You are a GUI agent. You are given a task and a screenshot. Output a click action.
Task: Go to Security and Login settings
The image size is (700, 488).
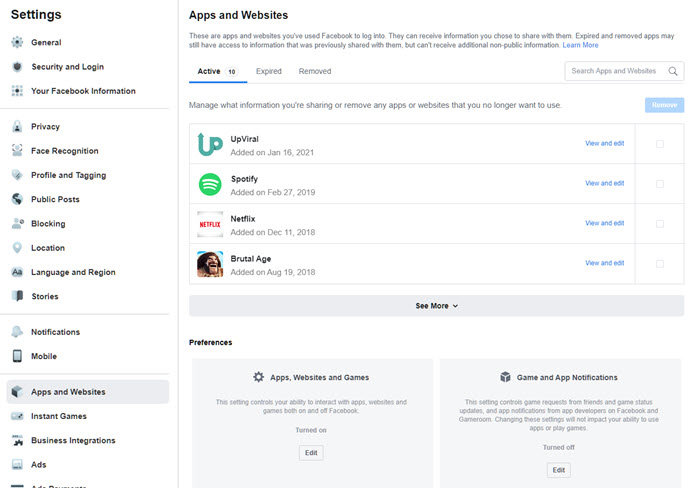click(67, 67)
